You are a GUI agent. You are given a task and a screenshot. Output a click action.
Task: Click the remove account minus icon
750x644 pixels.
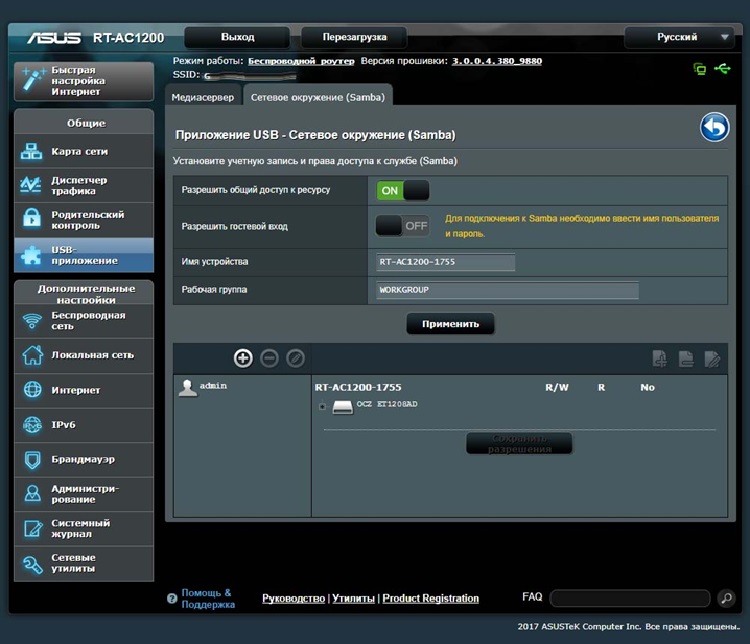269,358
